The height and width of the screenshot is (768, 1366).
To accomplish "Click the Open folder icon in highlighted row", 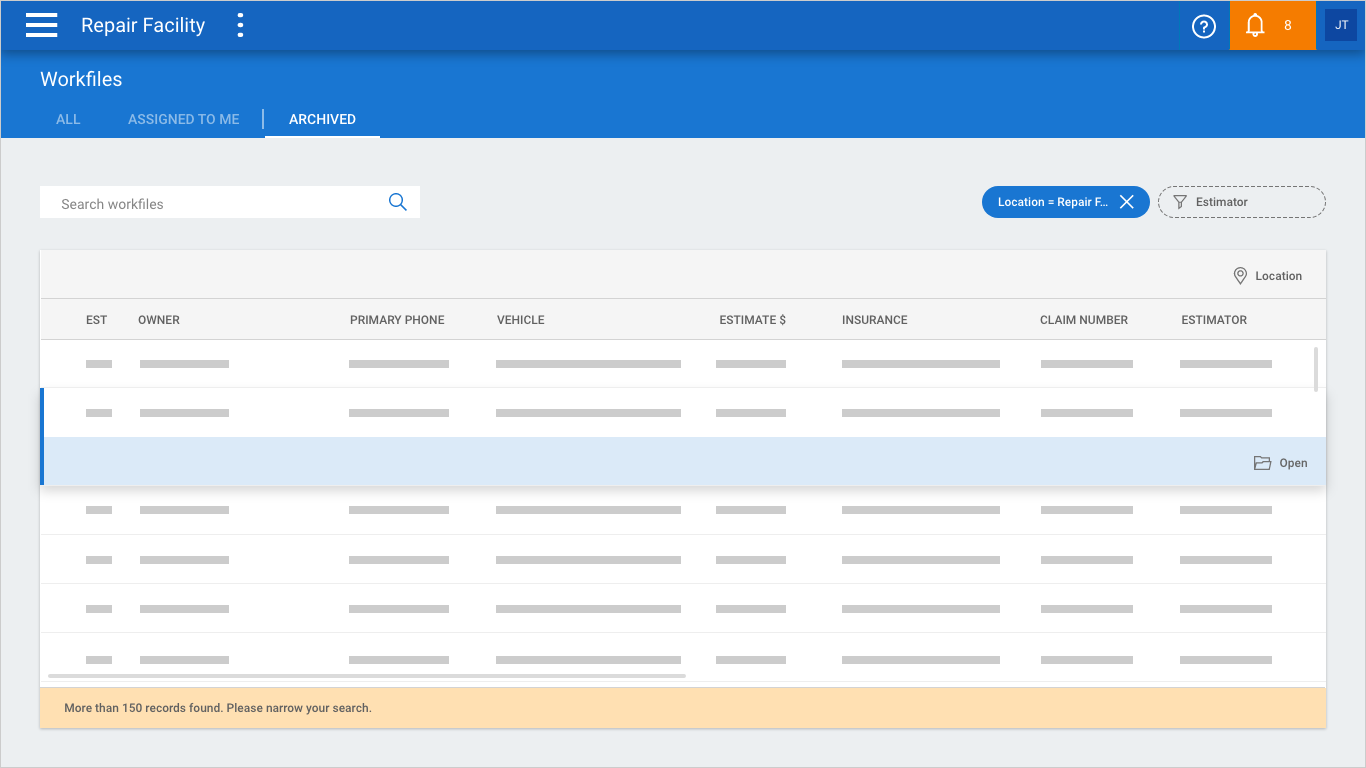I will [x=1262, y=463].
